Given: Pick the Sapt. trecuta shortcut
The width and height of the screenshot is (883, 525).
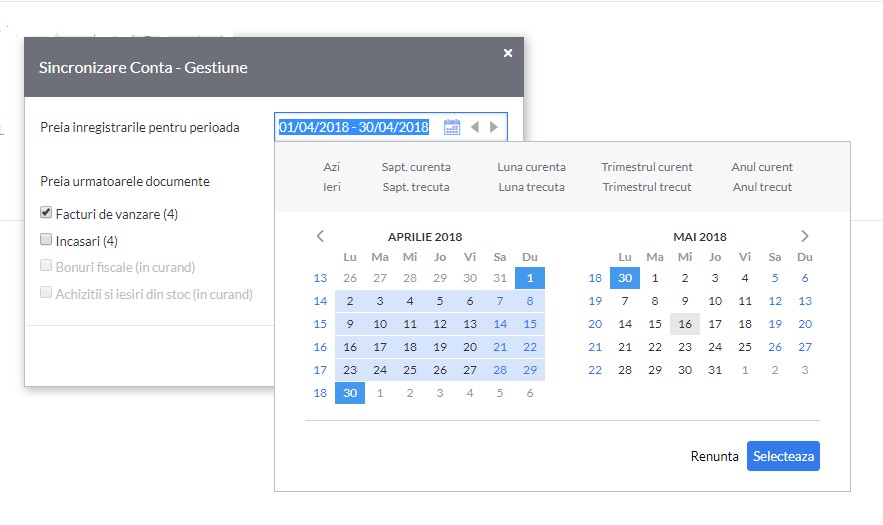Looking at the screenshot, I should 416,187.
